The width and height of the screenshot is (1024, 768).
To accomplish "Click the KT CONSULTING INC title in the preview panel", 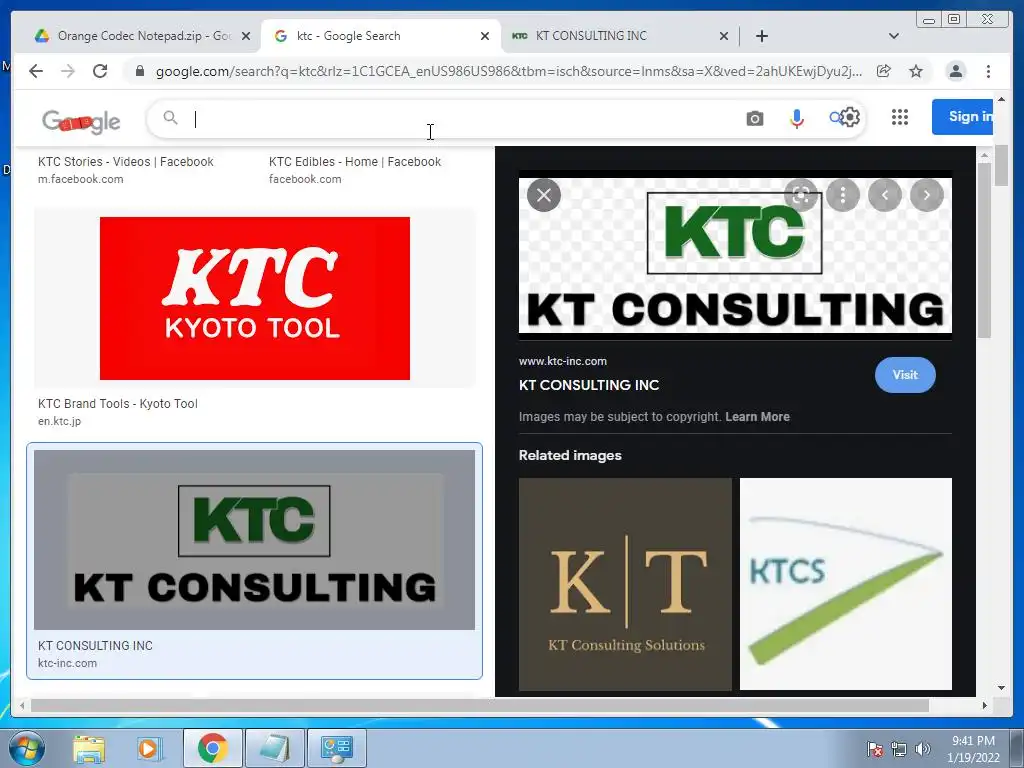I will 589,385.
